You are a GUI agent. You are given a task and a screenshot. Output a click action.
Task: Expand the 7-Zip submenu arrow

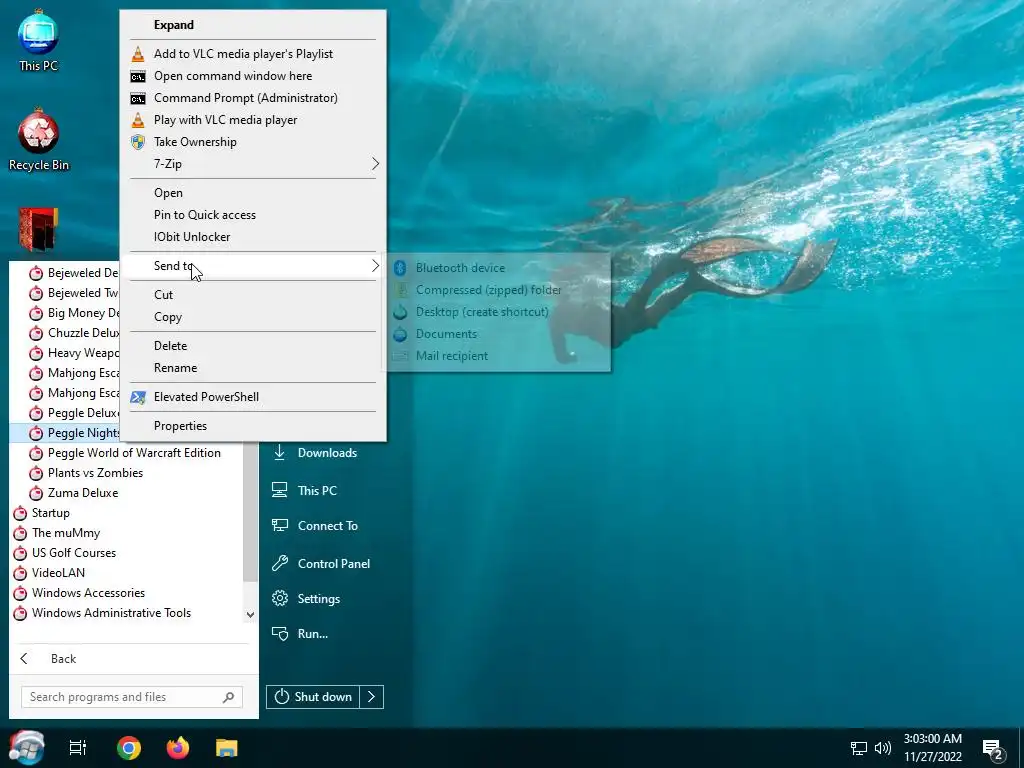pyautogui.click(x=375, y=164)
